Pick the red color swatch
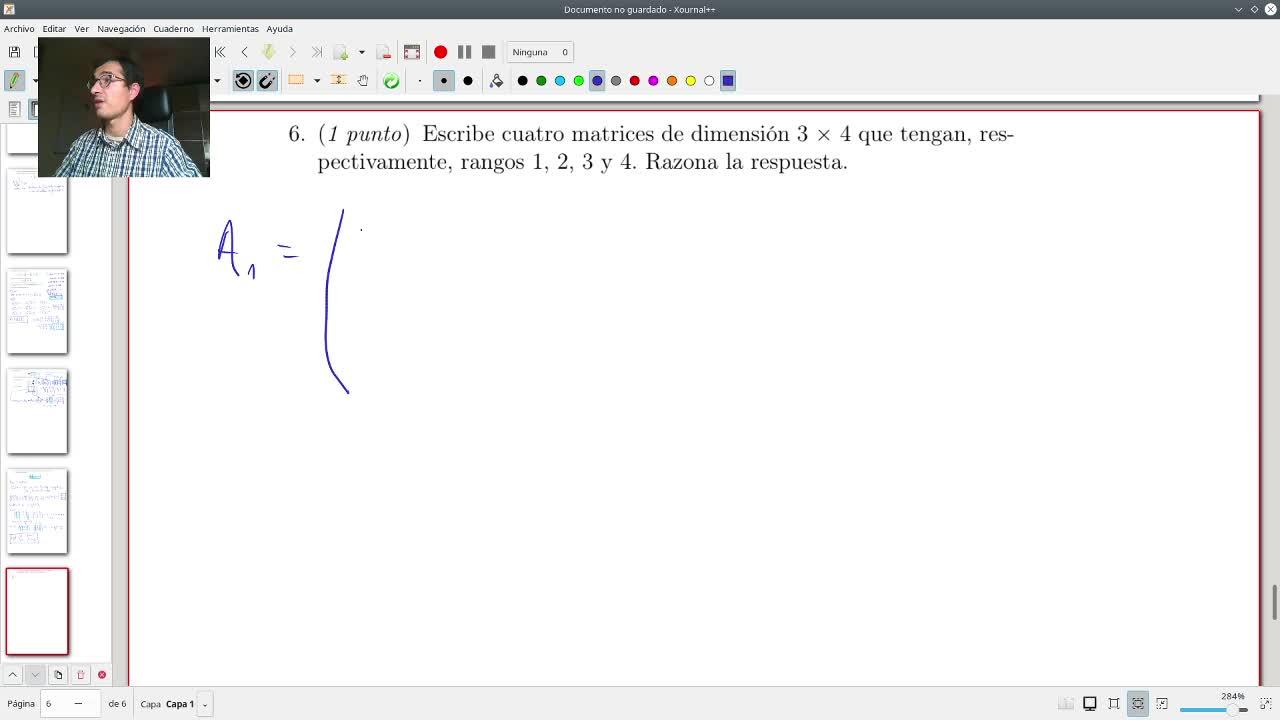This screenshot has height=720, width=1280. (634, 81)
